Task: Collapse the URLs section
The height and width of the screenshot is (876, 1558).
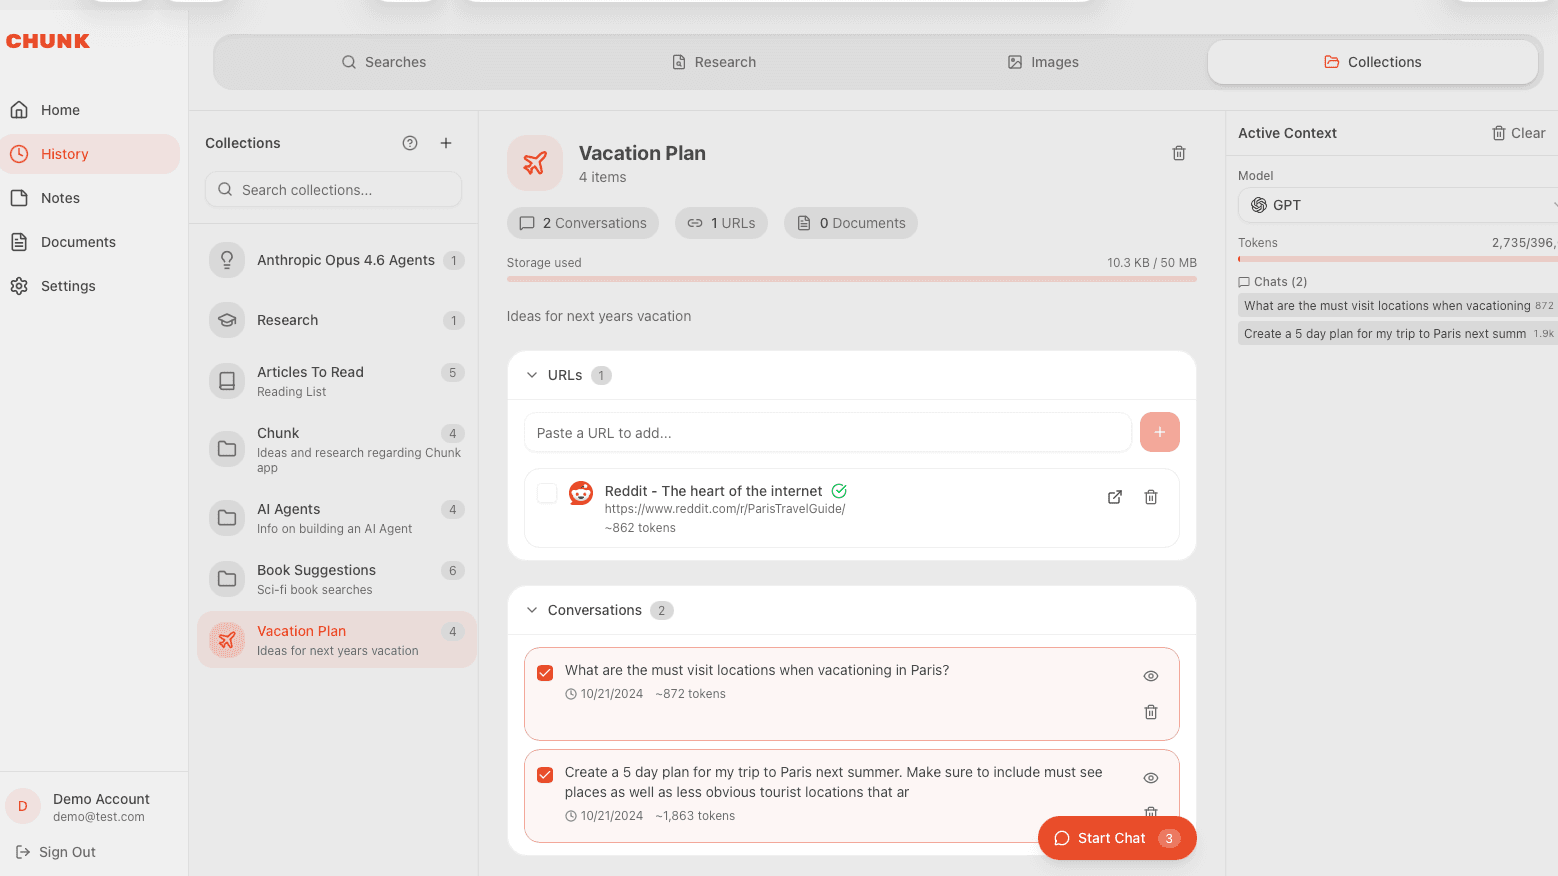Action: pos(532,375)
